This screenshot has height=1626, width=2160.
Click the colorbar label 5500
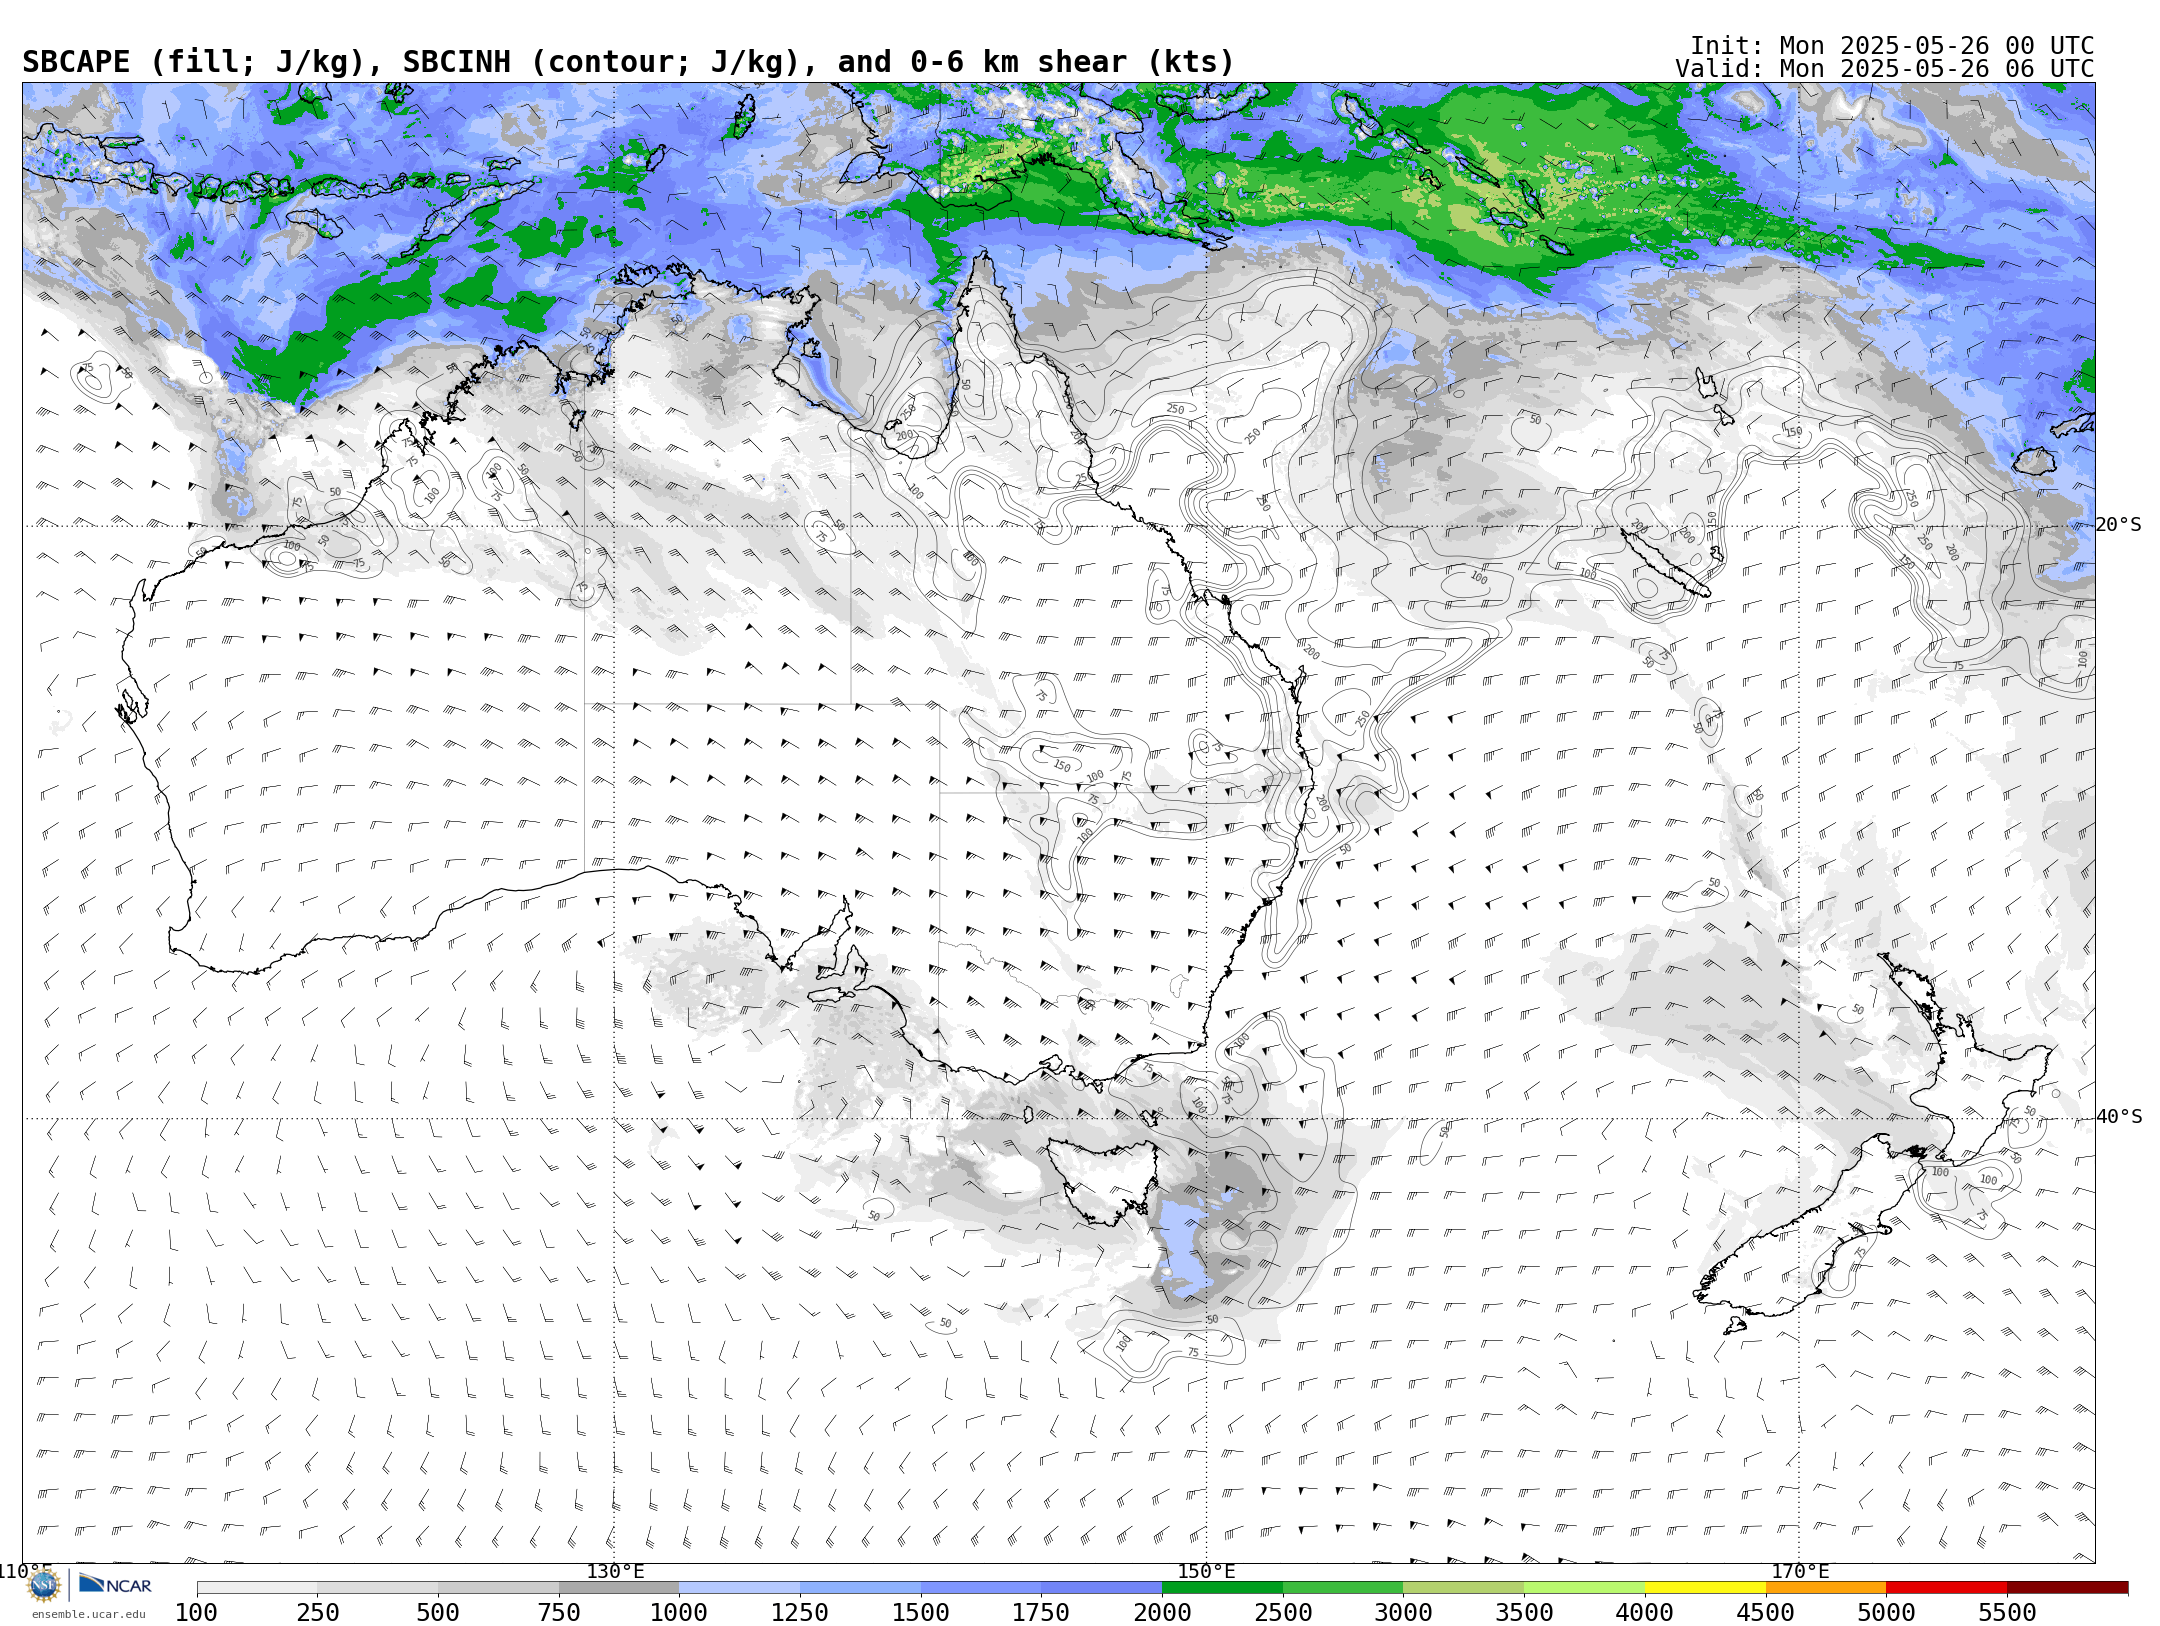click(x=2007, y=1612)
